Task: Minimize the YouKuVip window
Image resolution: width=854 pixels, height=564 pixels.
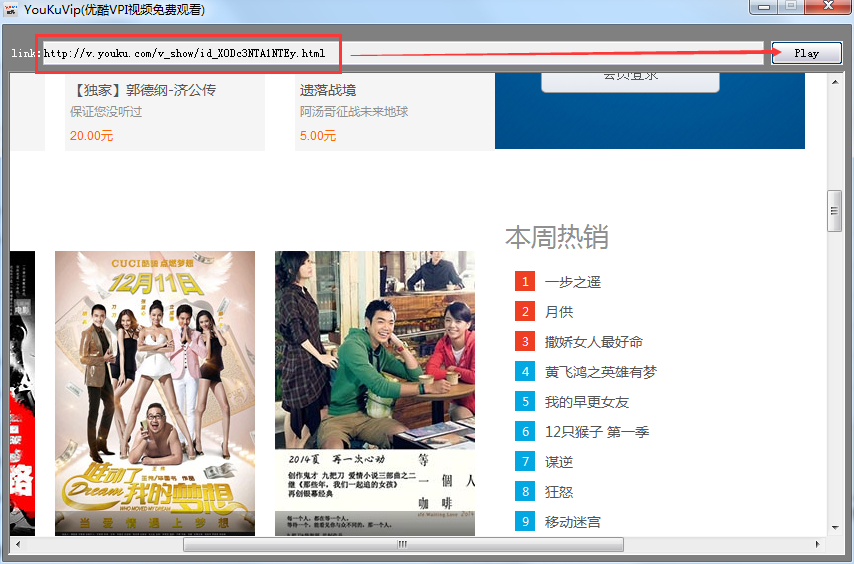Action: point(764,7)
